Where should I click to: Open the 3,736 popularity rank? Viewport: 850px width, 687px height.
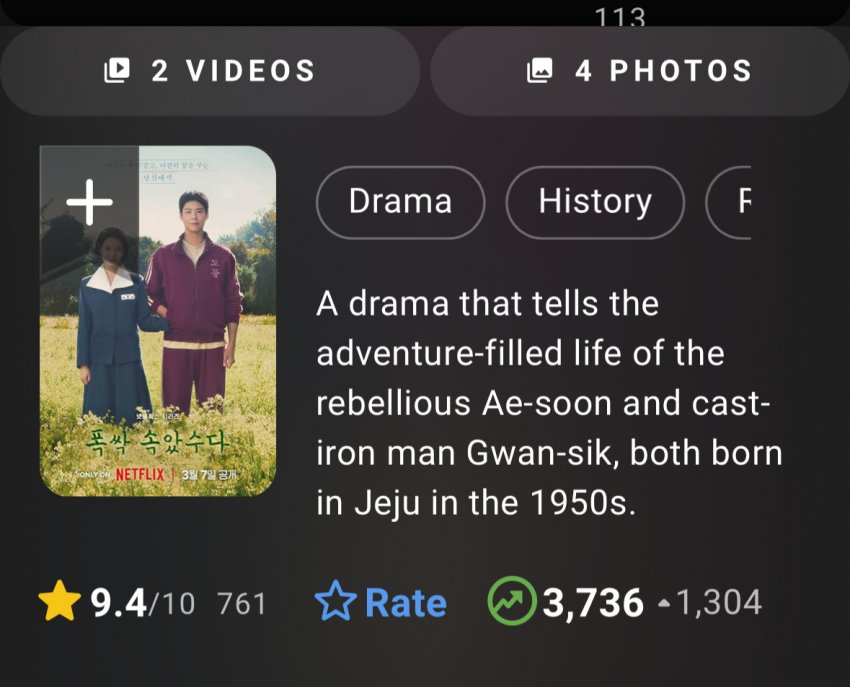pos(593,603)
